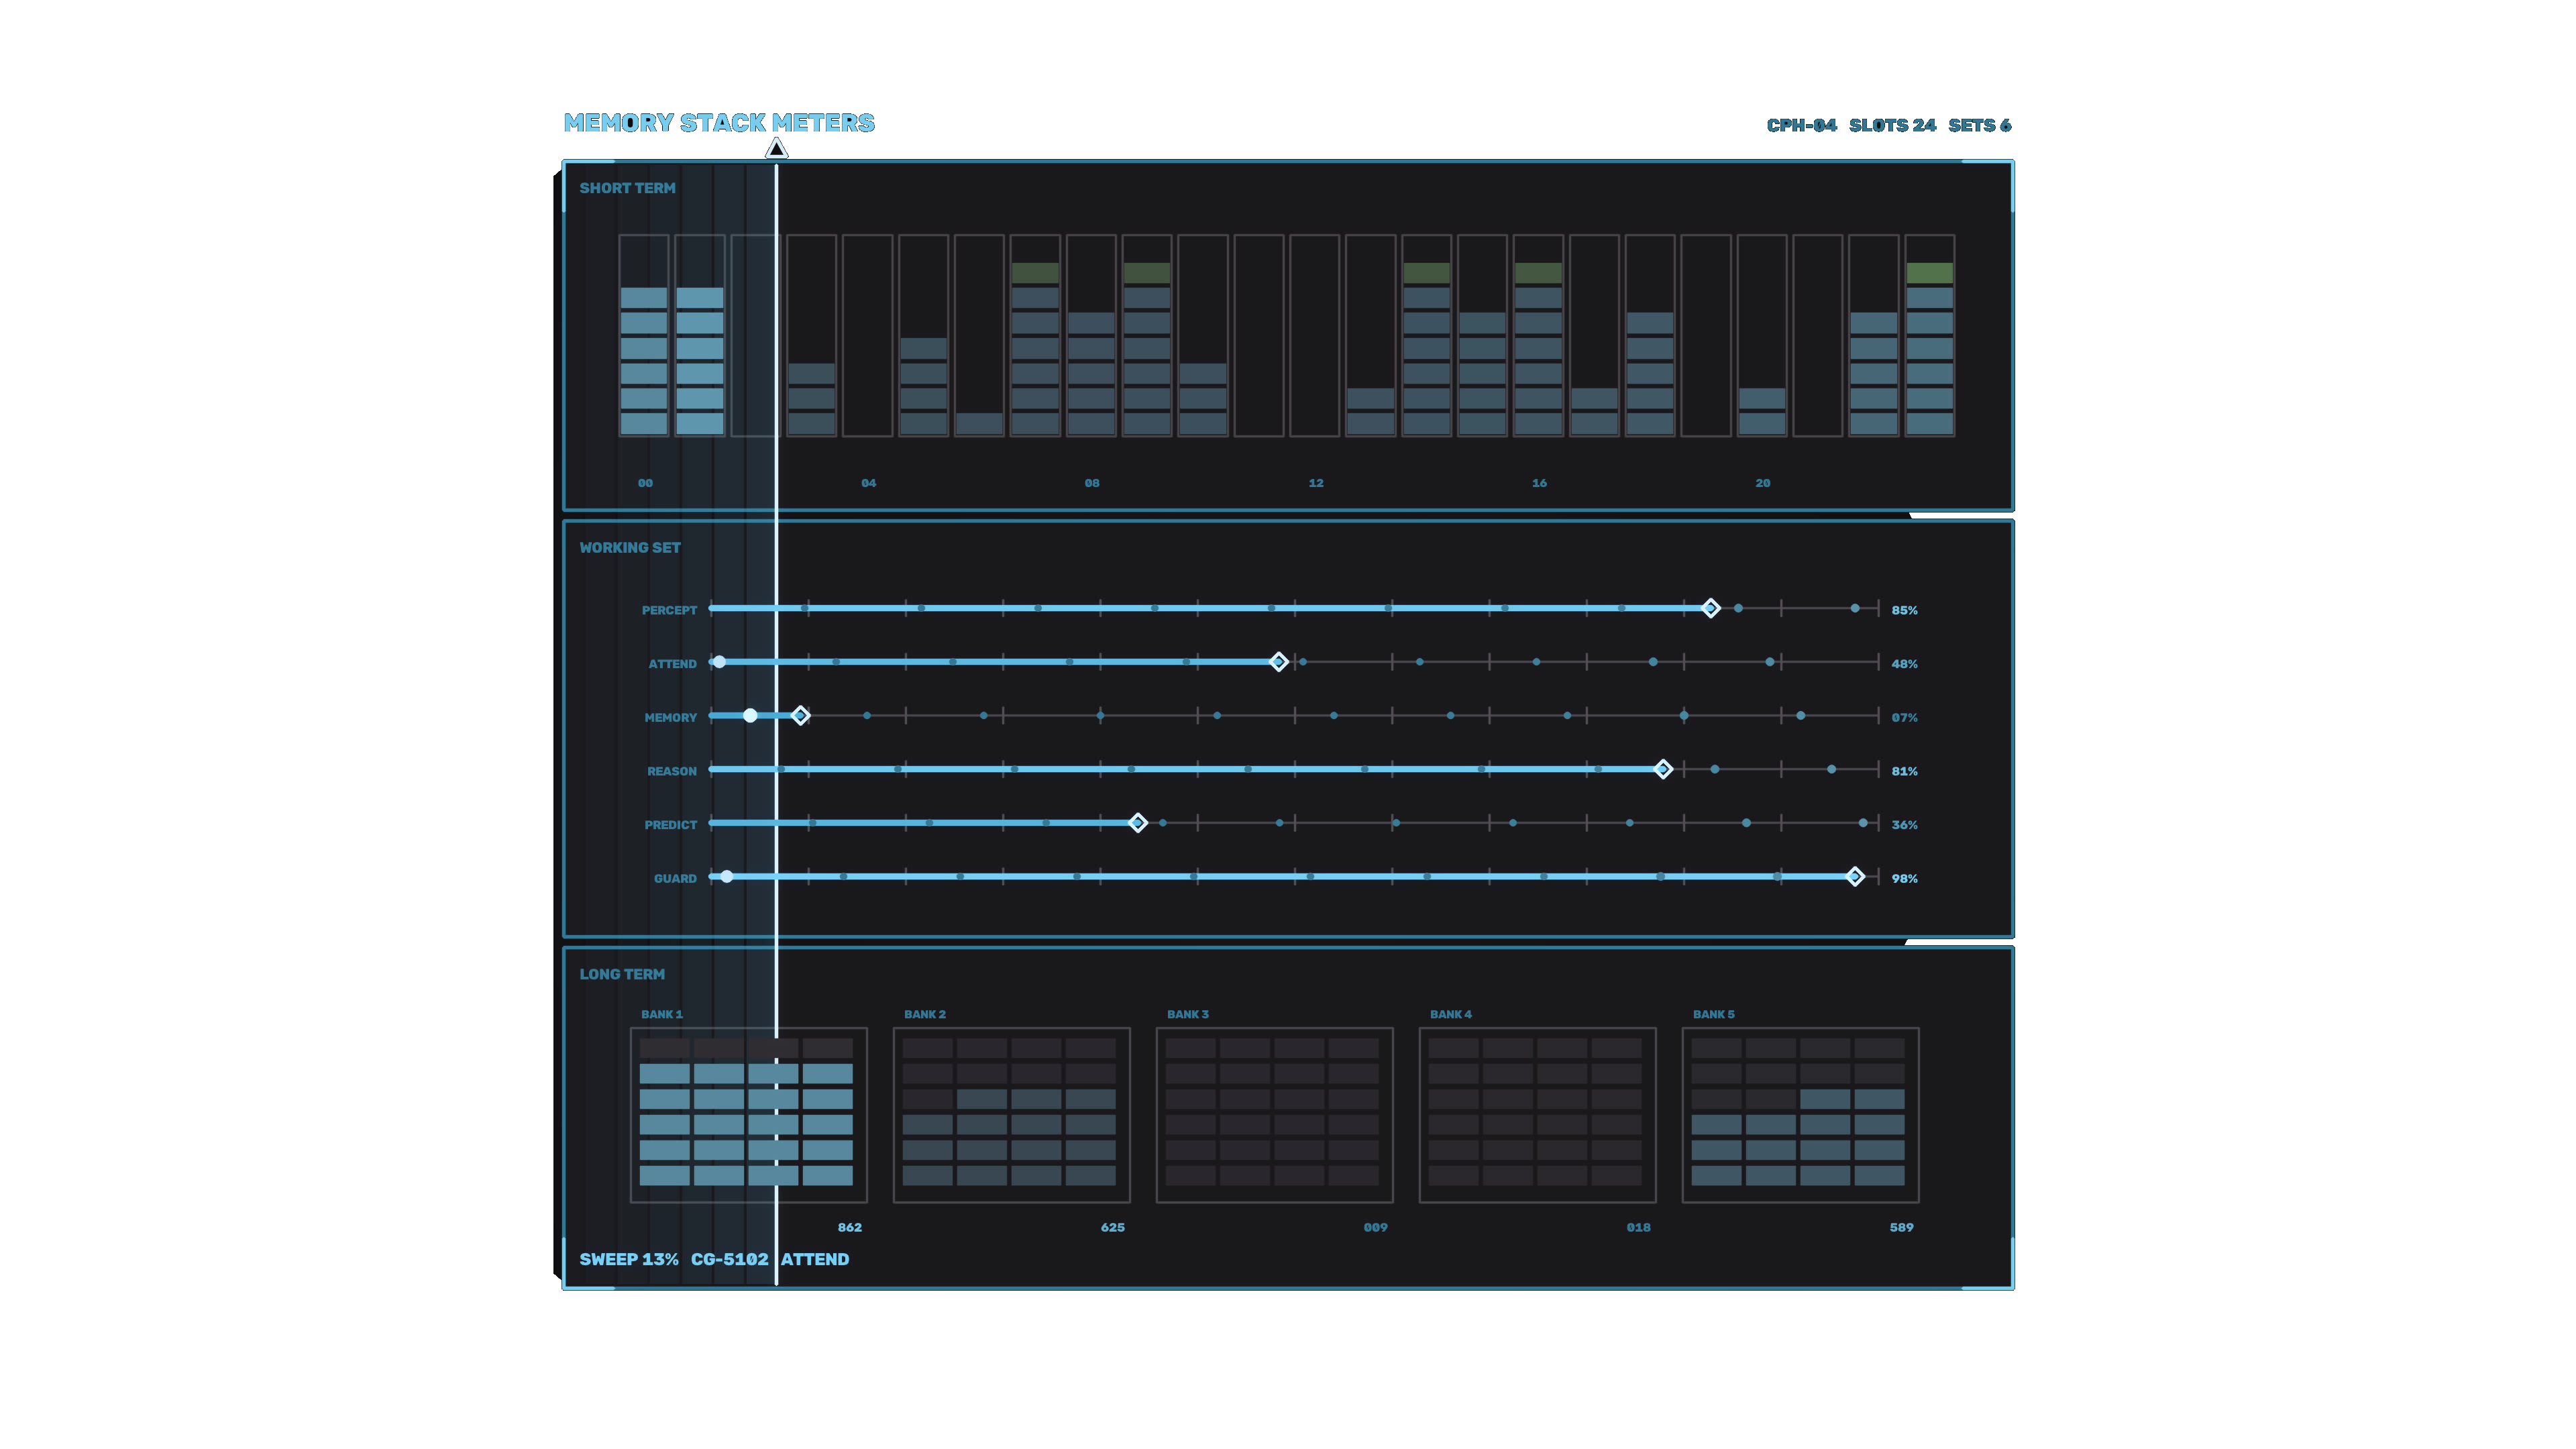Click the MEMORY slider diamond handle
Viewport: 2576px width, 1449px height.
[800, 715]
